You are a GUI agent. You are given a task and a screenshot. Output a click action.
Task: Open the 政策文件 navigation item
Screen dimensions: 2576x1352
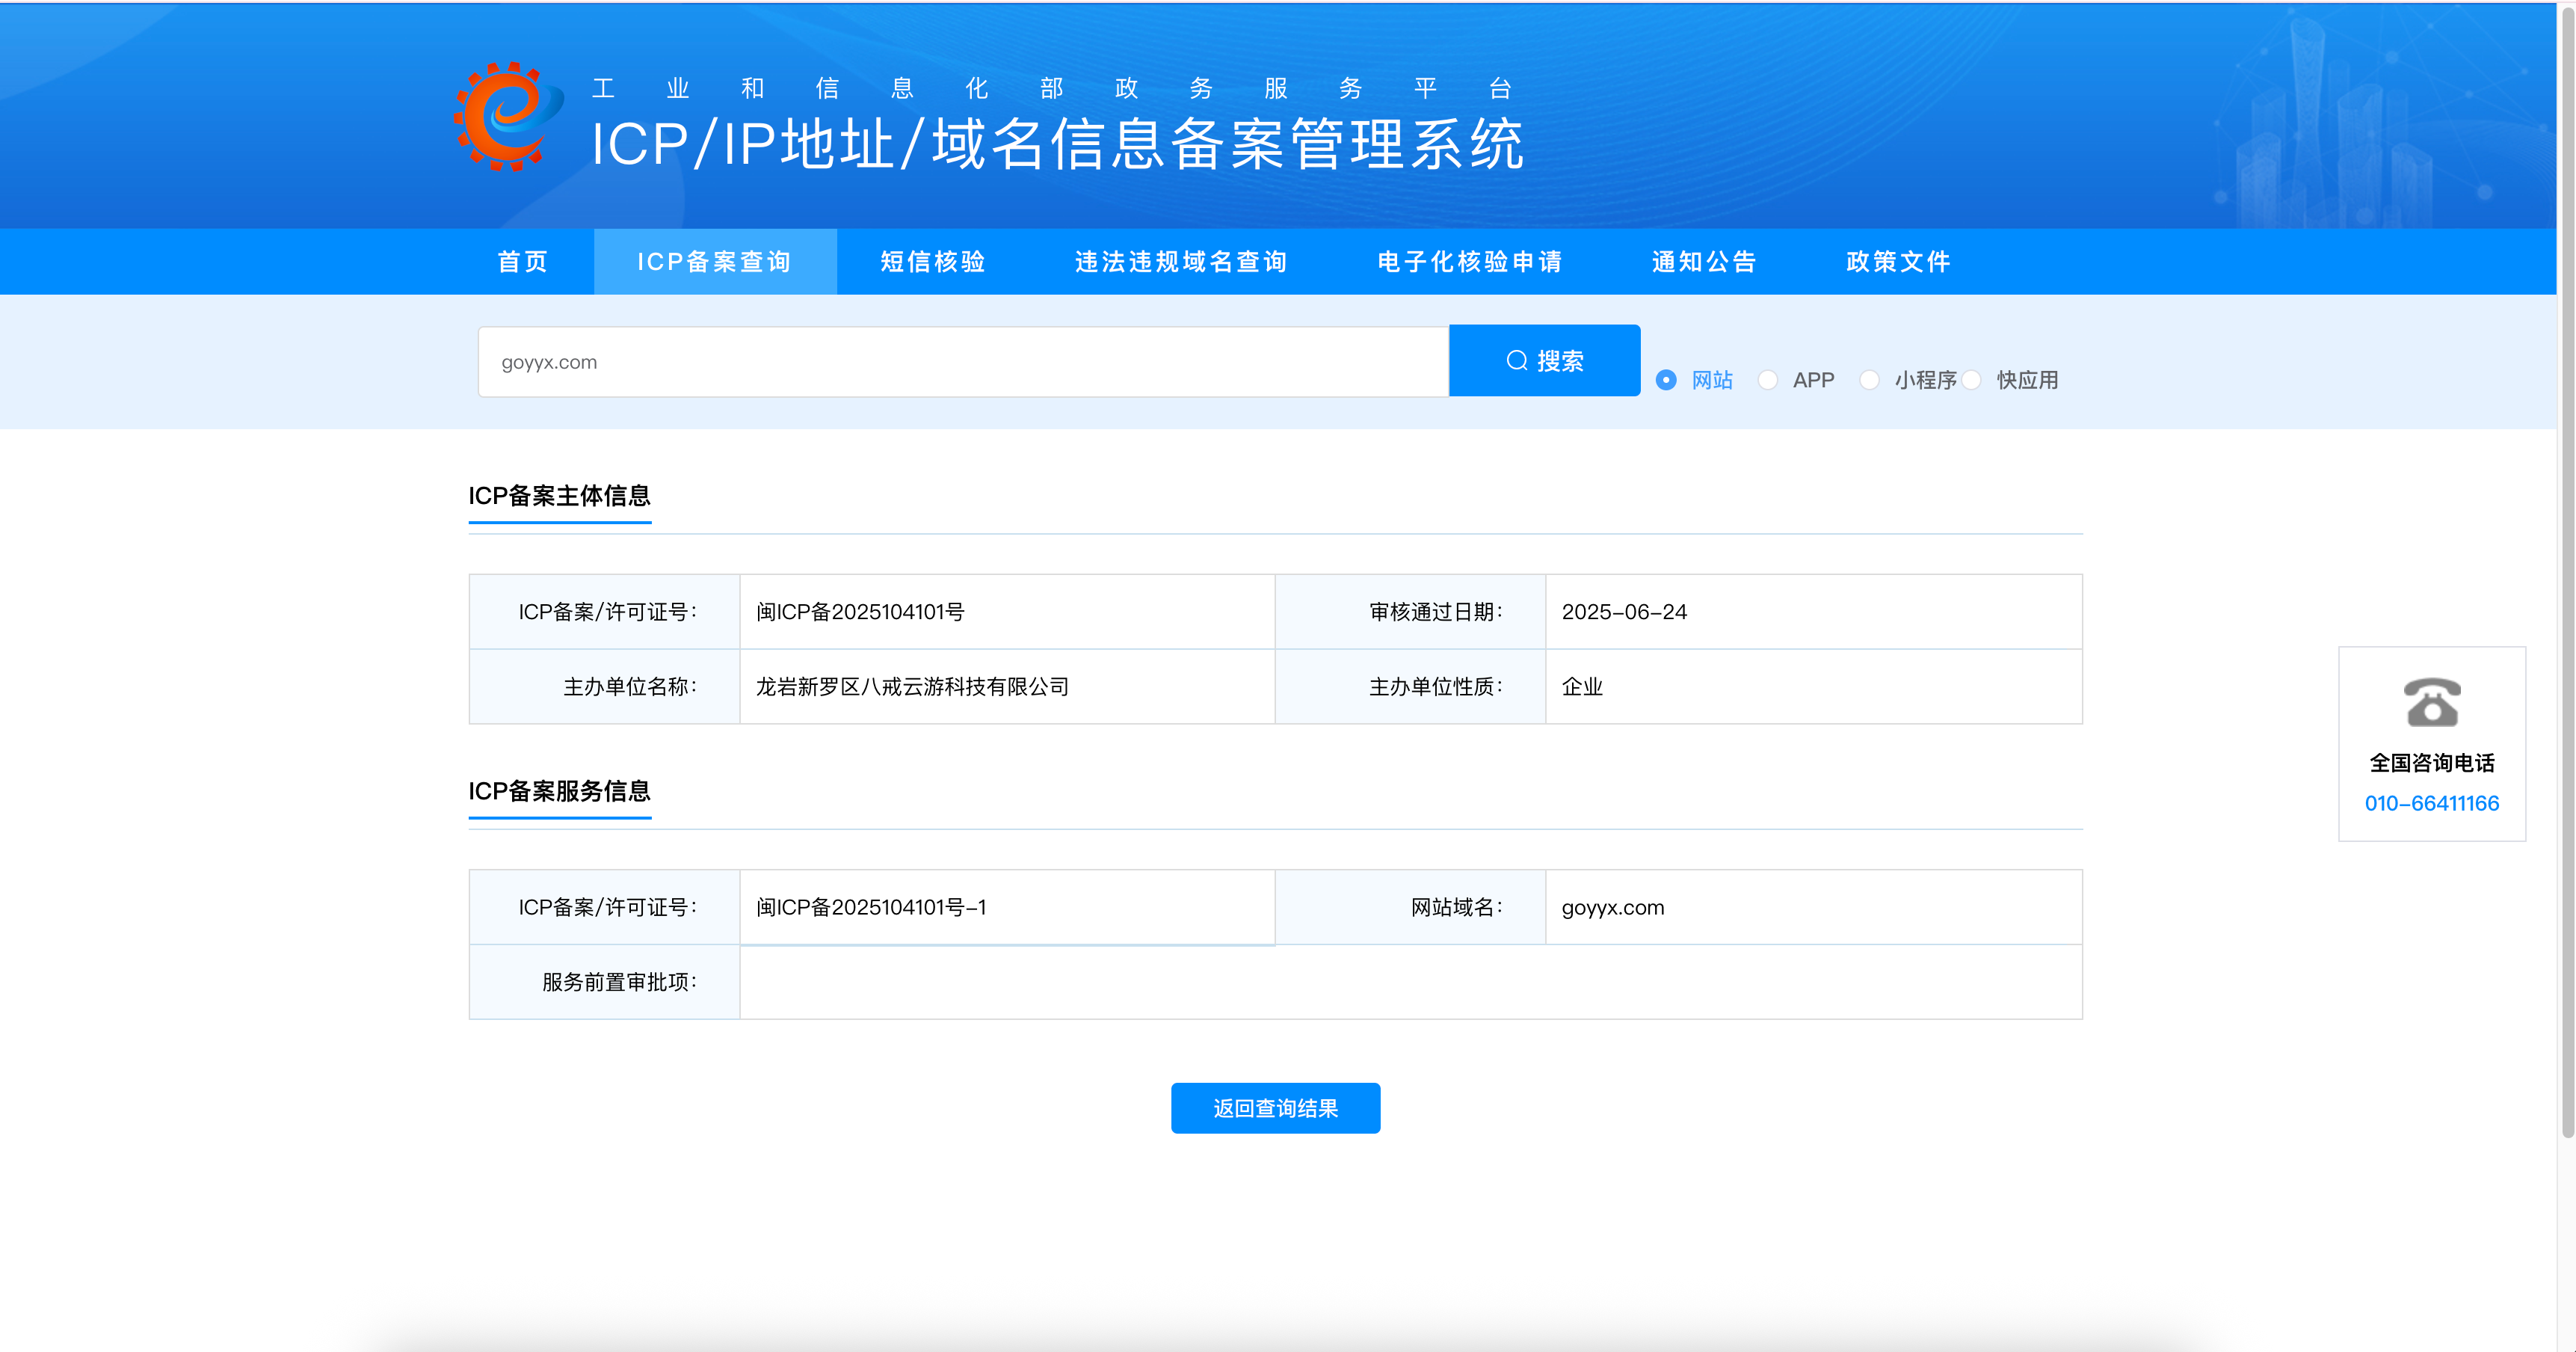point(1897,262)
